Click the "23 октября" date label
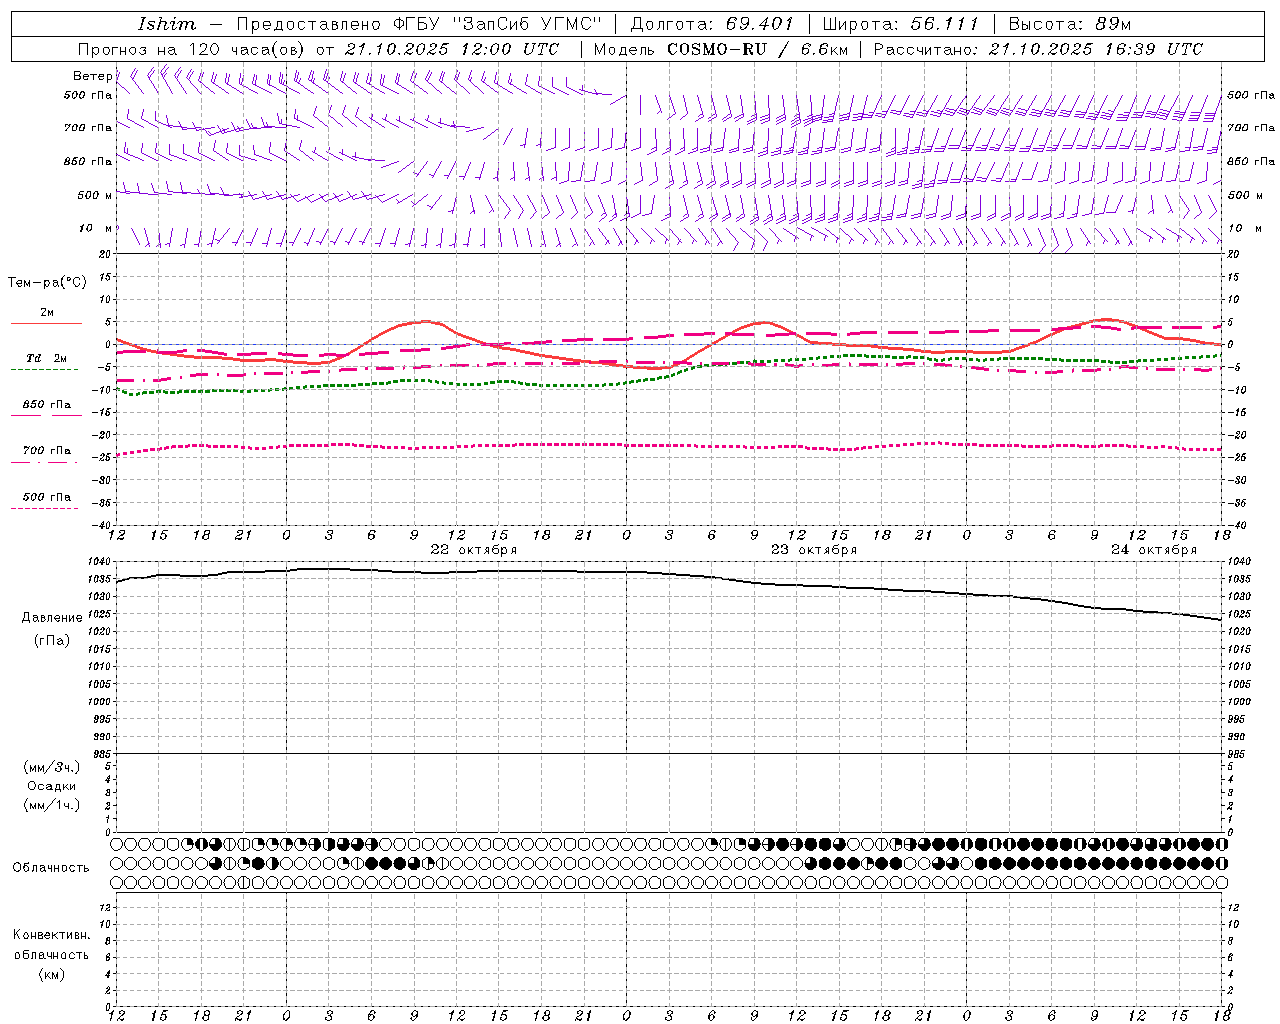Screen dimensions: 1280x1024 coord(814,550)
